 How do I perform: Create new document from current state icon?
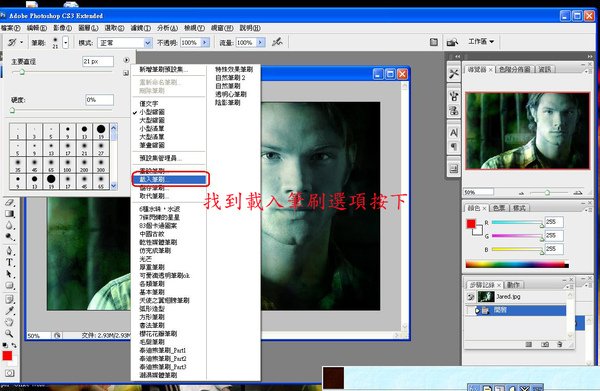click(x=529, y=344)
